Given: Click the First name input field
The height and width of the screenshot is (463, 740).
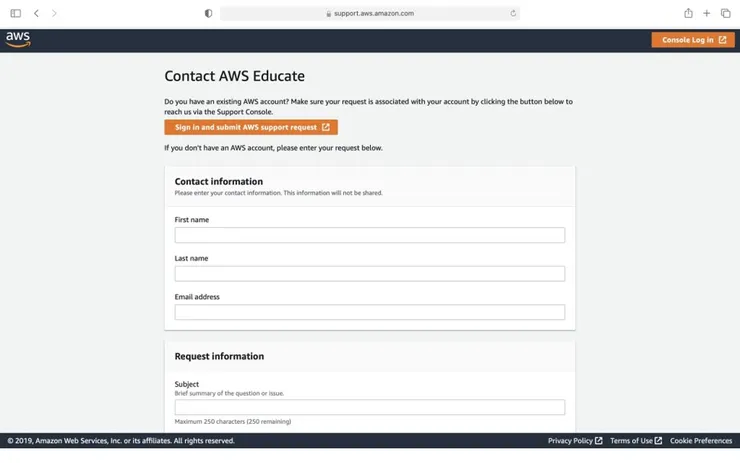Looking at the screenshot, I should pyautogui.click(x=369, y=235).
